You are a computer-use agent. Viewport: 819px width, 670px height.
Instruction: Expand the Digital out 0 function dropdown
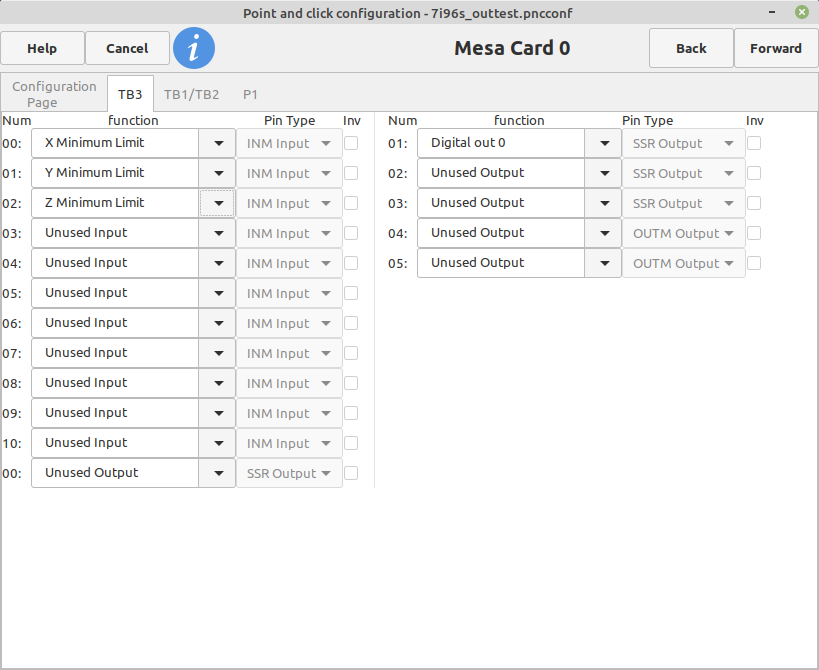click(x=603, y=143)
